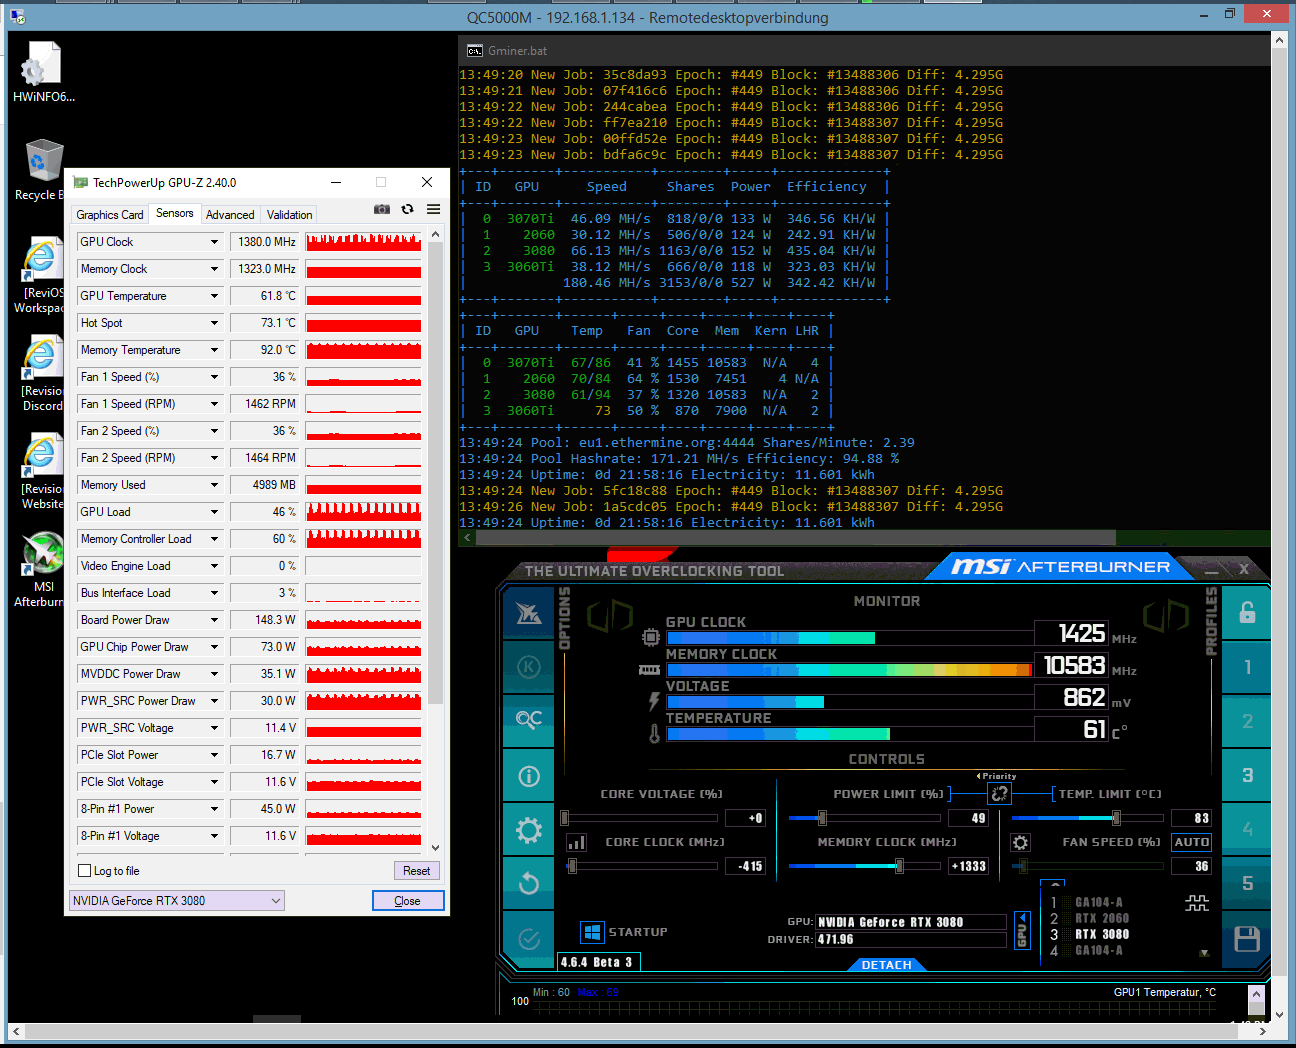Open custom fan curve icon

(1197, 903)
